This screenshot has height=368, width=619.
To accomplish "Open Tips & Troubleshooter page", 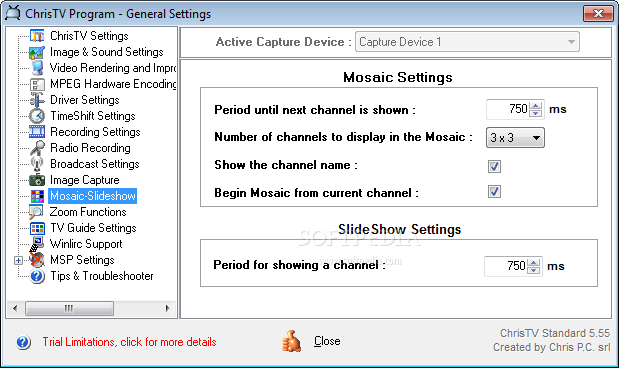I will [102, 276].
